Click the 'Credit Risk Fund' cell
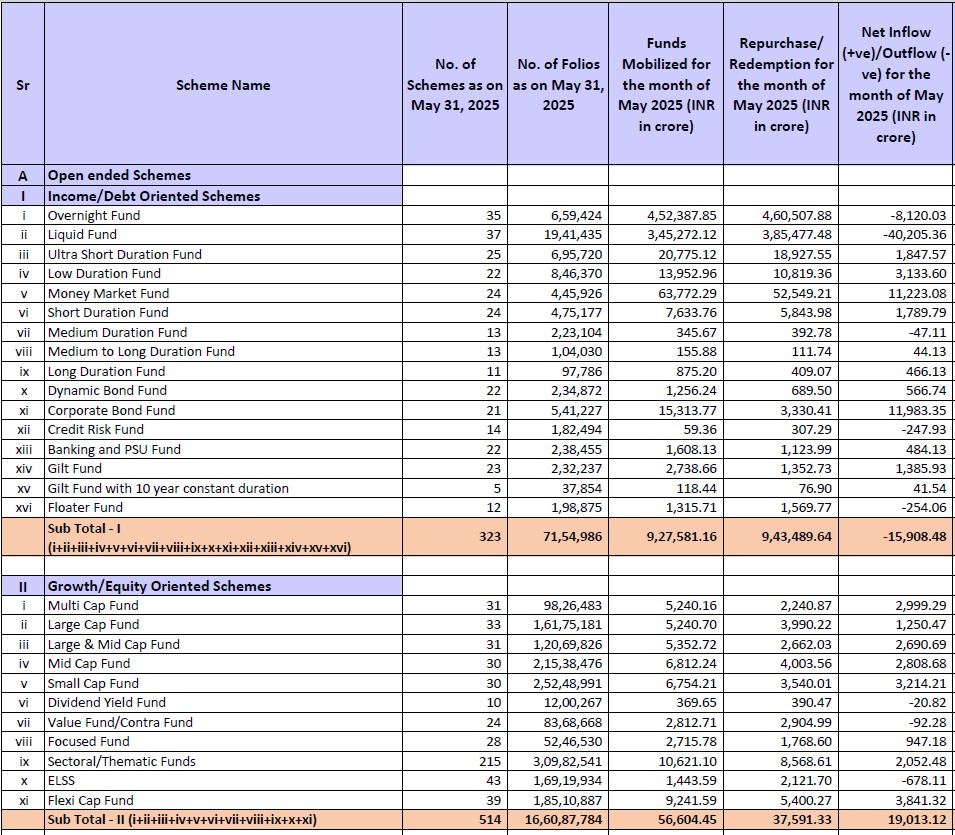The width and height of the screenshot is (955, 835). [96, 430]
